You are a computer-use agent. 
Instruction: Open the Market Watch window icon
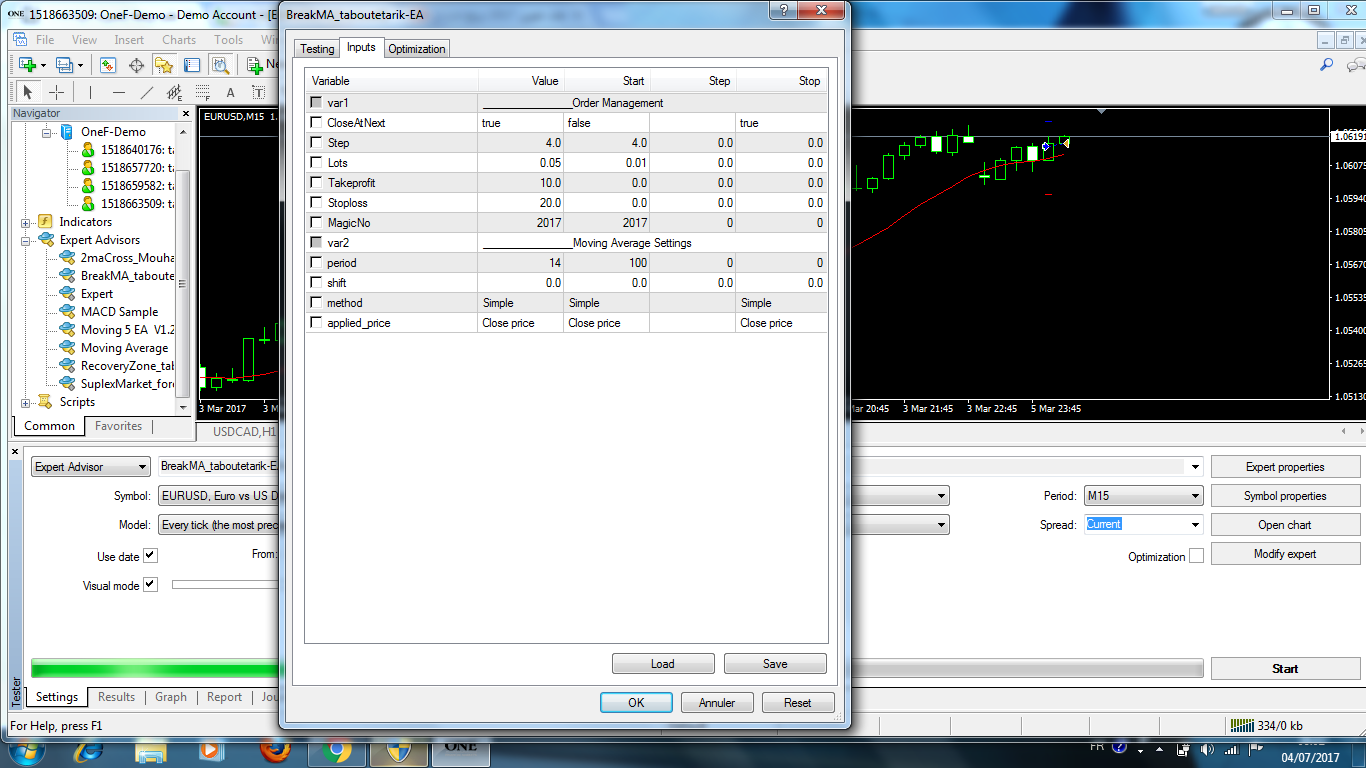[108, 65]
